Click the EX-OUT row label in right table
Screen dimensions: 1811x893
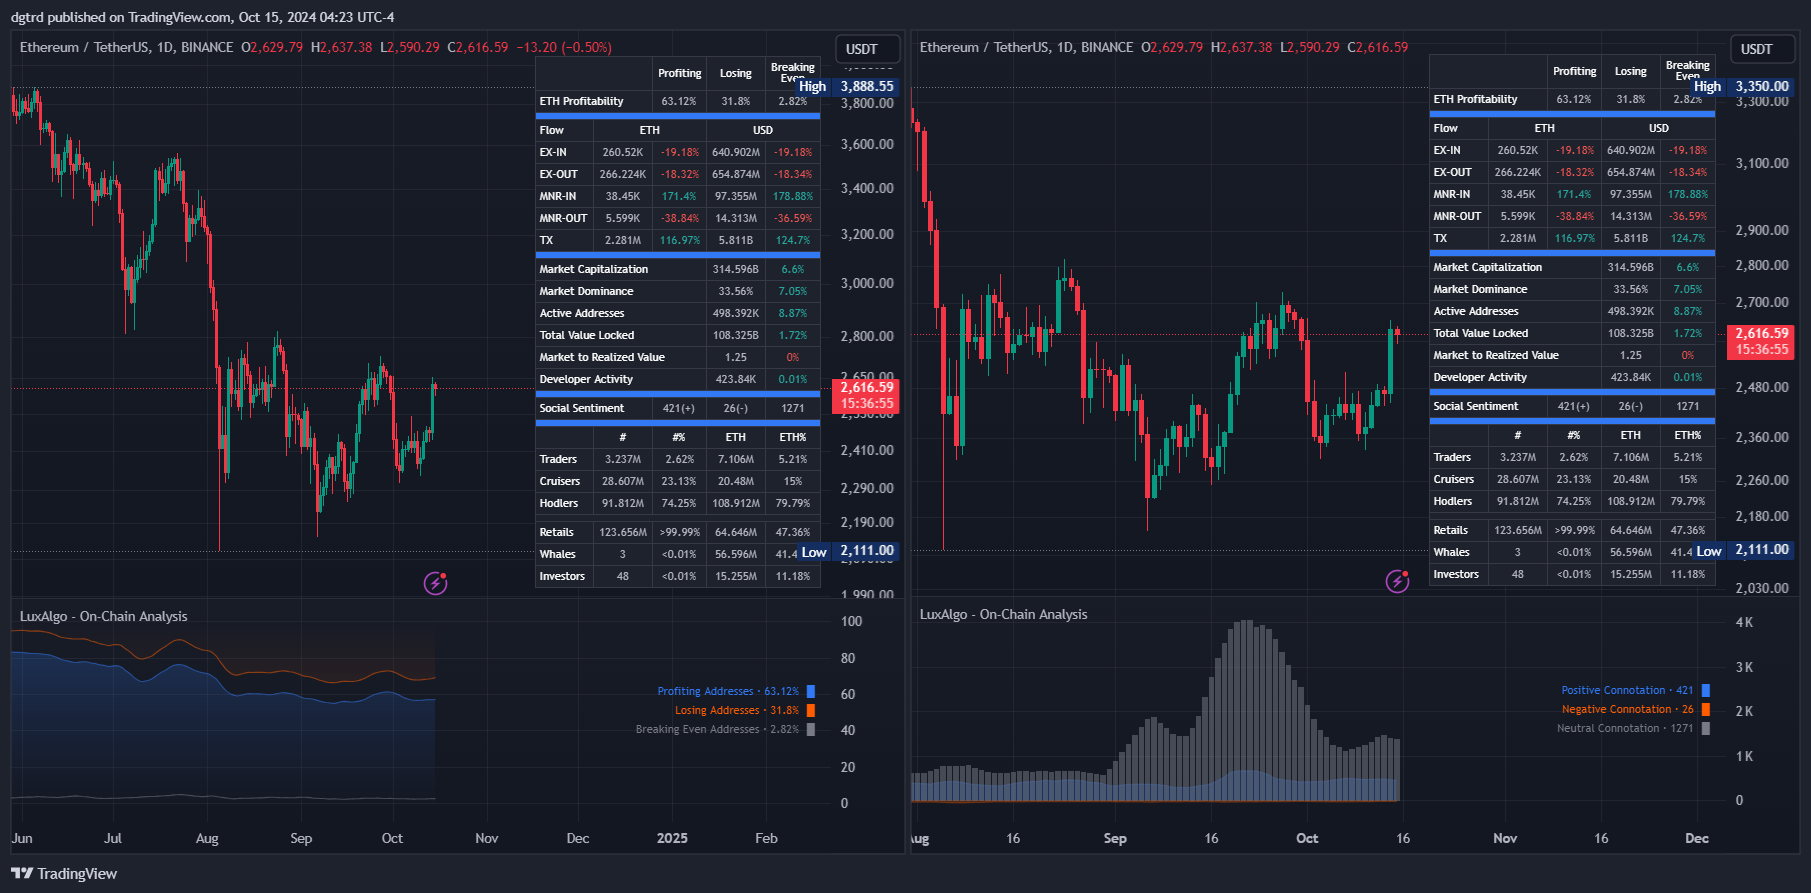pos(1452,172)
